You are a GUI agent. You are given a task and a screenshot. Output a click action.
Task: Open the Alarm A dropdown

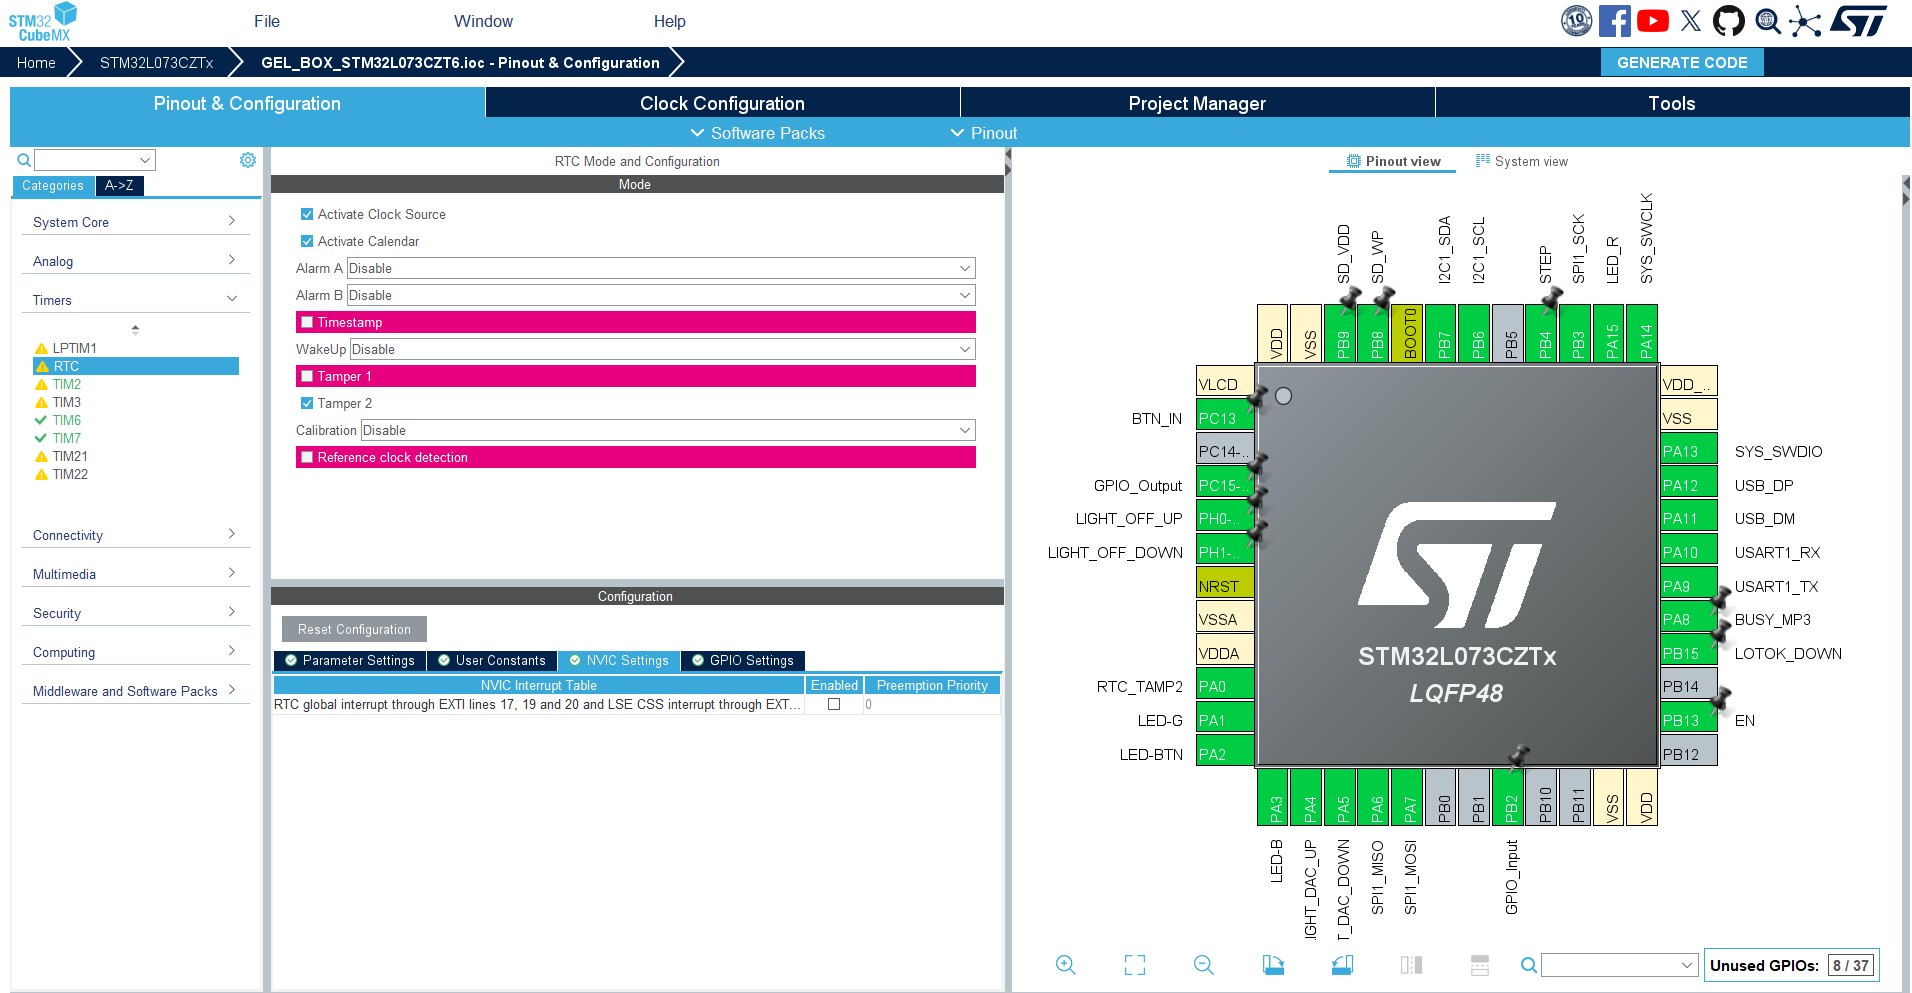[661, 268]
